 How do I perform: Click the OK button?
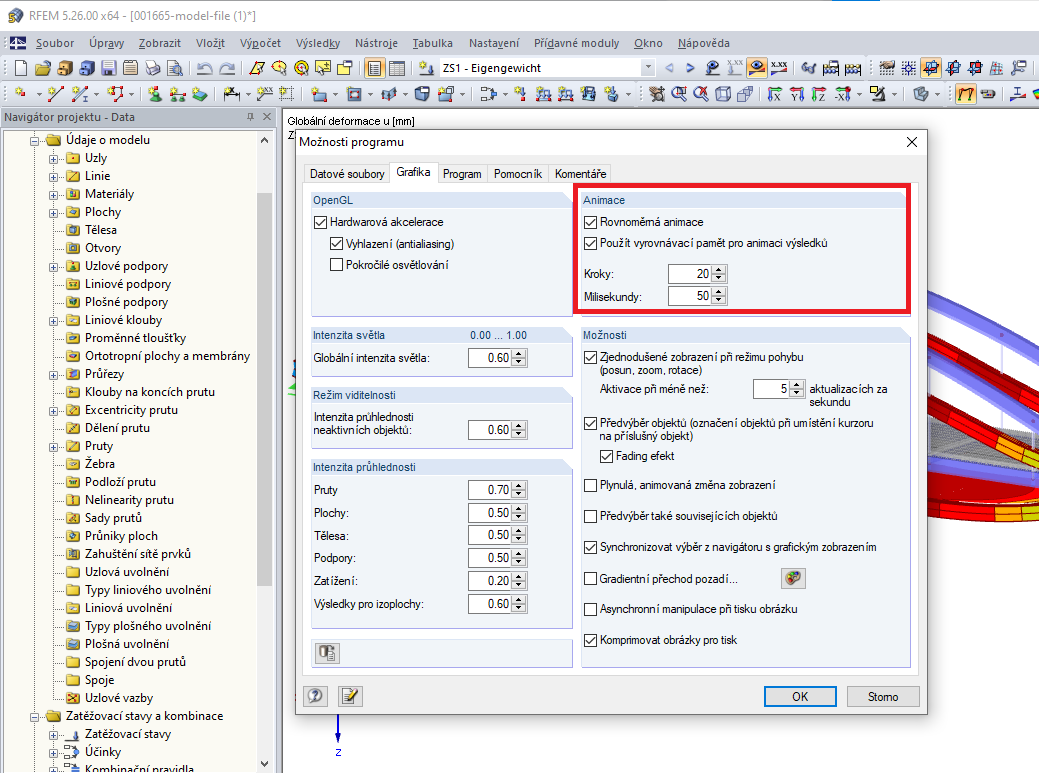point(800,697)
